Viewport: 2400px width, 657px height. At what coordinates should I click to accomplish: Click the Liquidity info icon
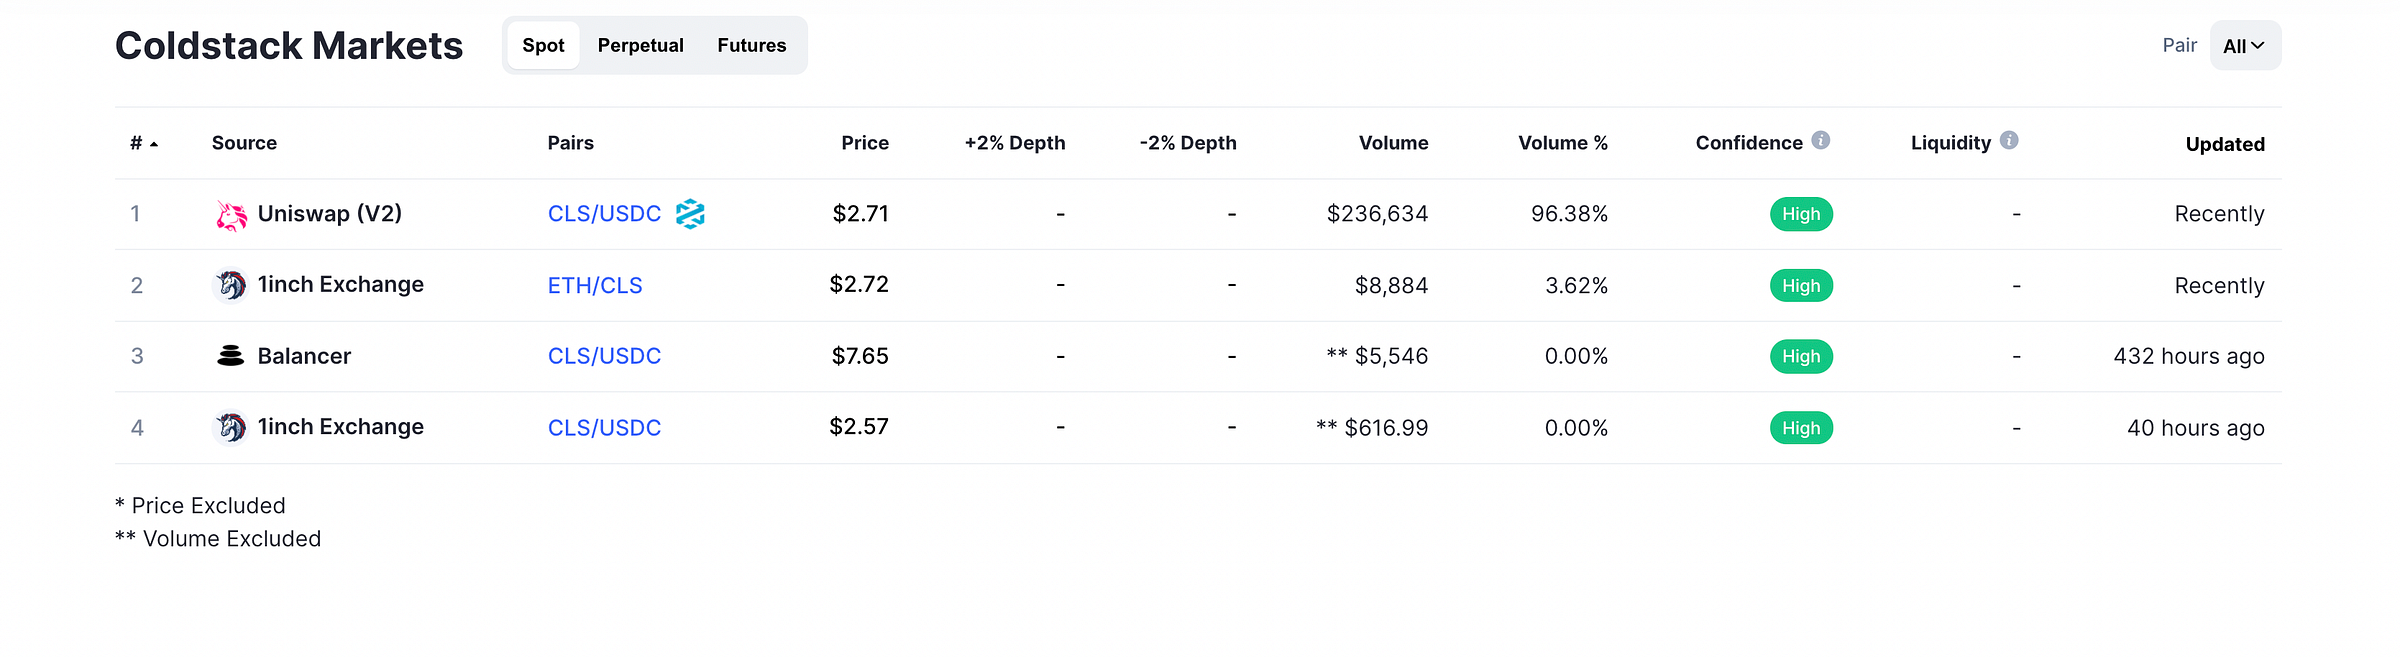coord(2009,141)
